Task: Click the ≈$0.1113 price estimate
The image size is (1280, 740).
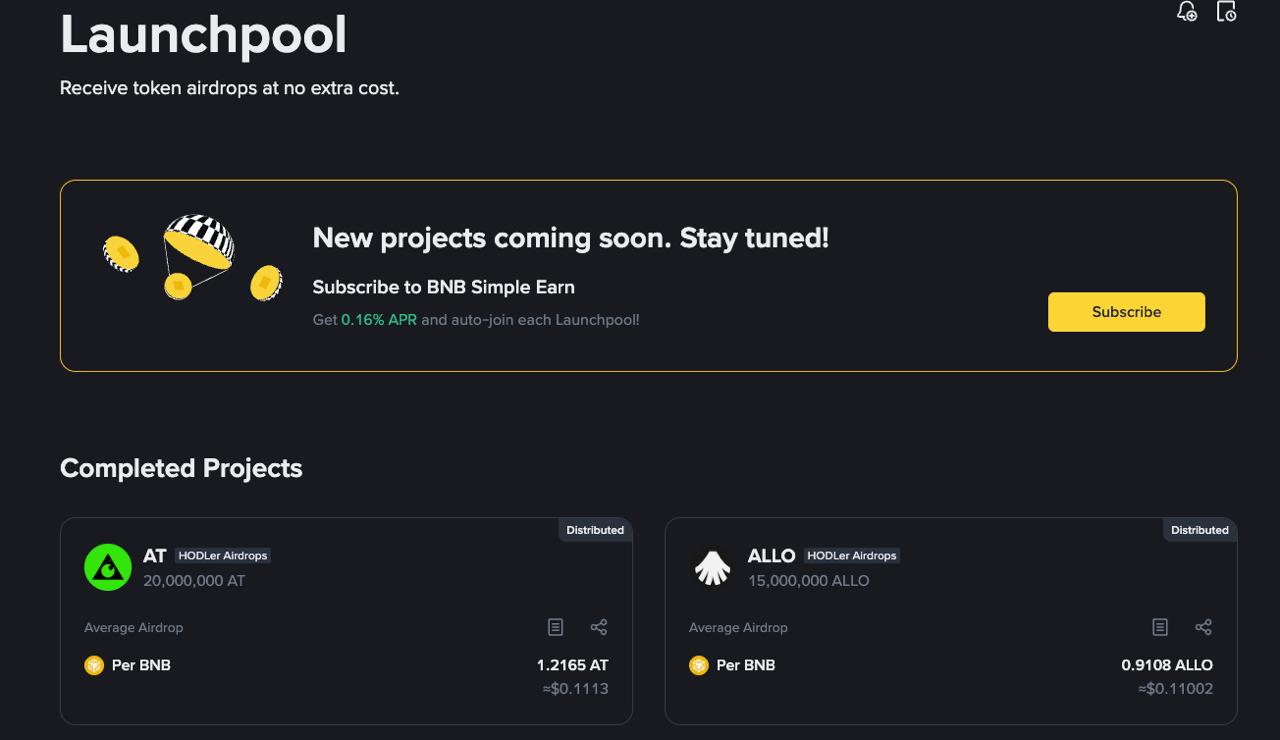Action: 575,688
